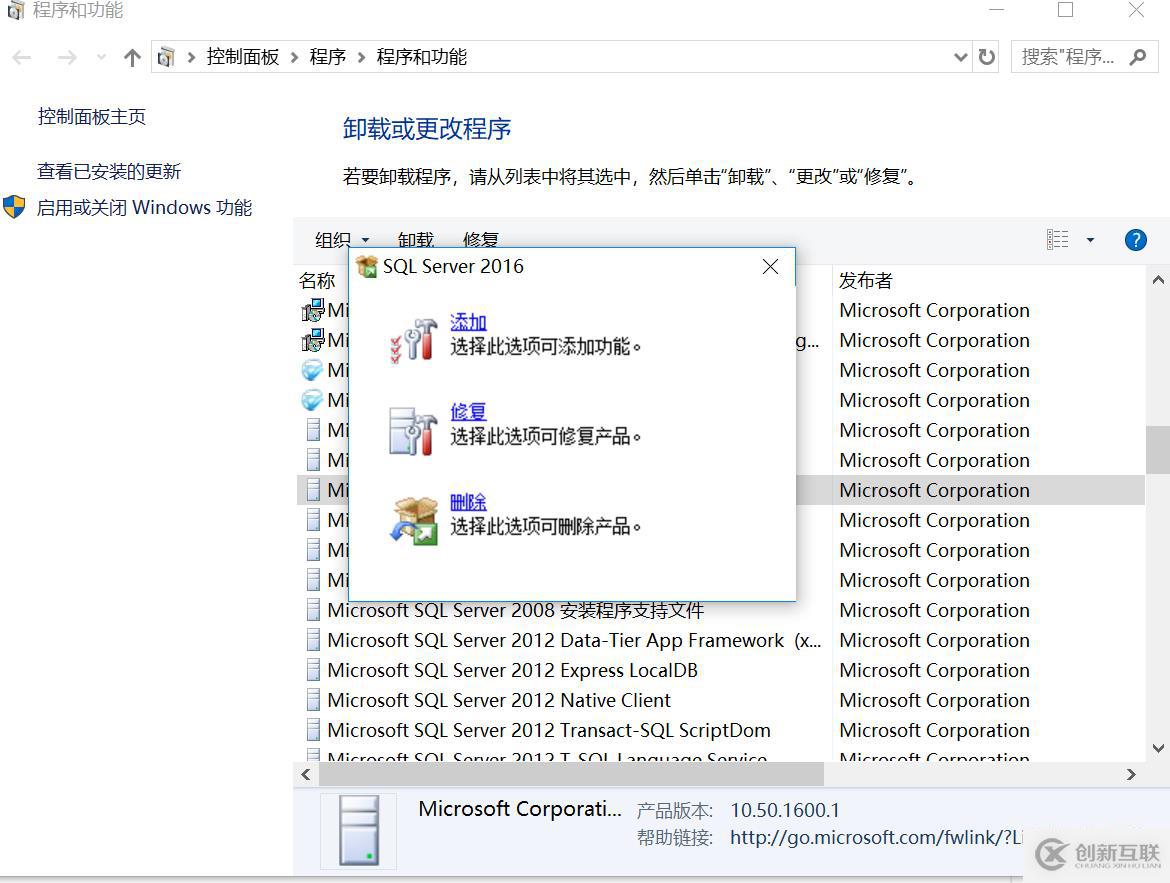Open Help with the question mark icon
This screenshot has width=1170, height=883.
click(1136, 240)
